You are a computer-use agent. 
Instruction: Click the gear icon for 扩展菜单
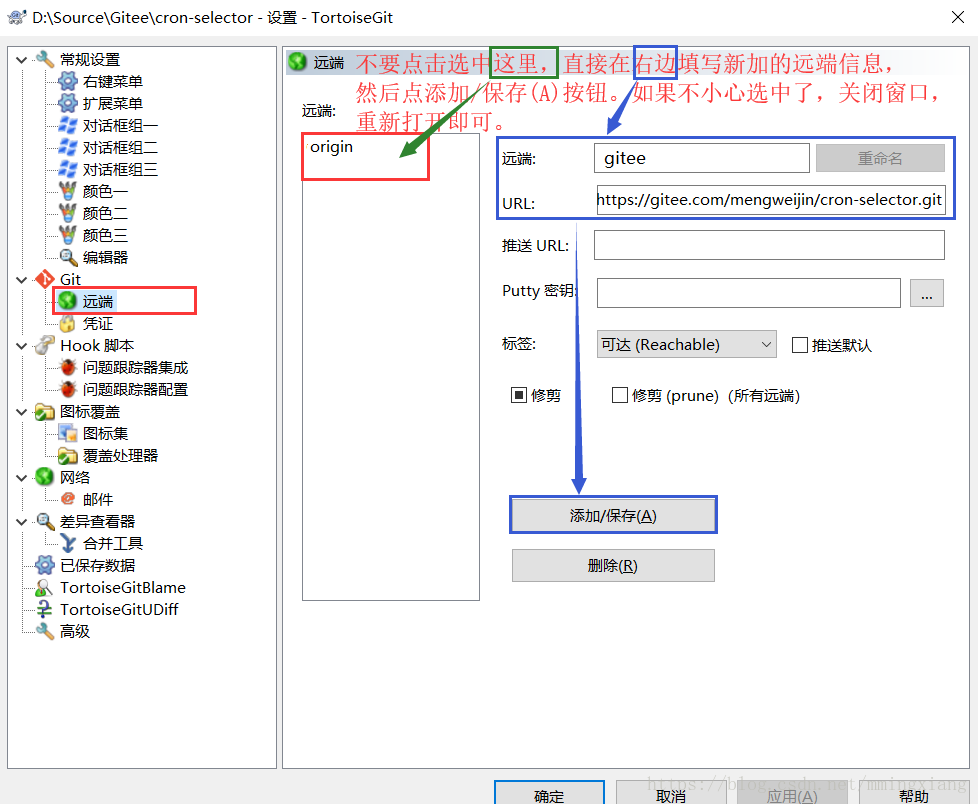pyautogui.click(x=67, y=103)
